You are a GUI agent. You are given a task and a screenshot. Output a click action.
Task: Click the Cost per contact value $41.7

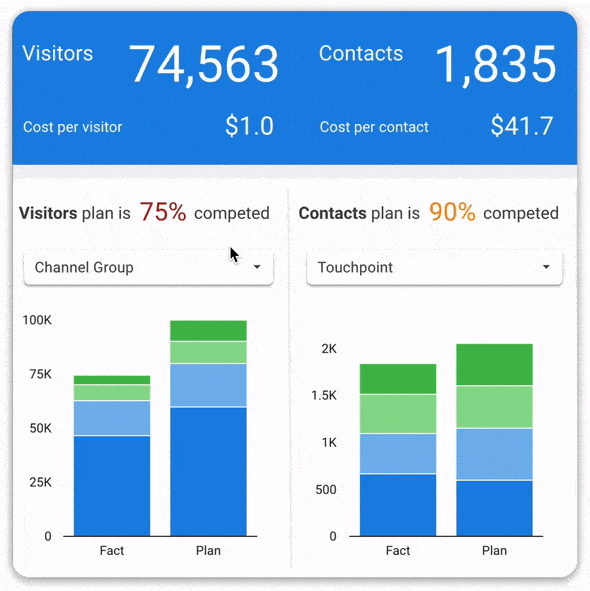(522, 126)
